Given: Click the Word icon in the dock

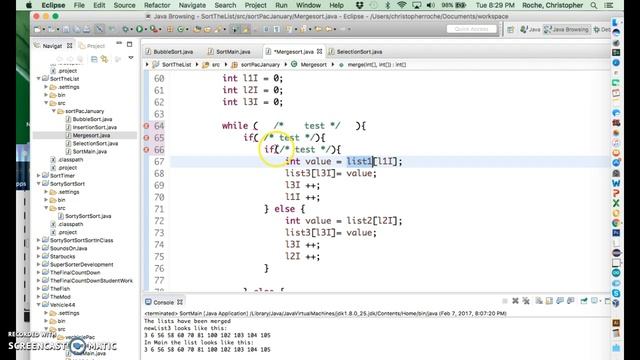Looking at the screenshot, I should point(616,183).
